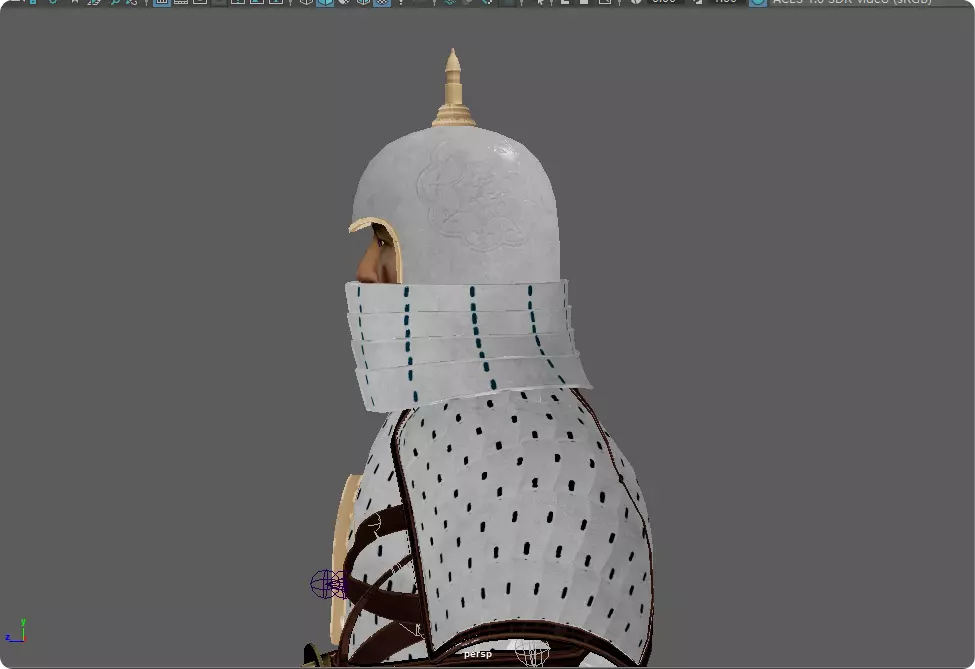Select the layered neck guard with teal lacing

point(466,344)
